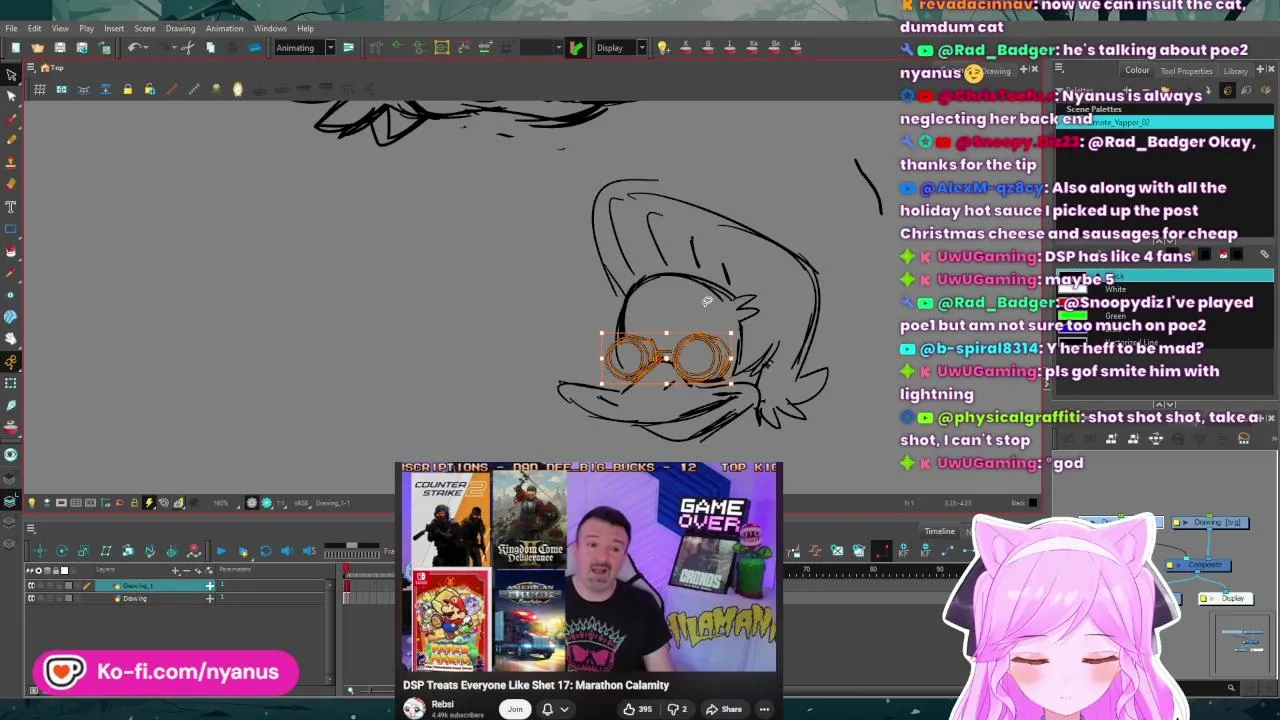Viewport: 1280px width, 720px height.
Task: Click the Add Keyframe KF plus icon
Action: pos(903,551)
